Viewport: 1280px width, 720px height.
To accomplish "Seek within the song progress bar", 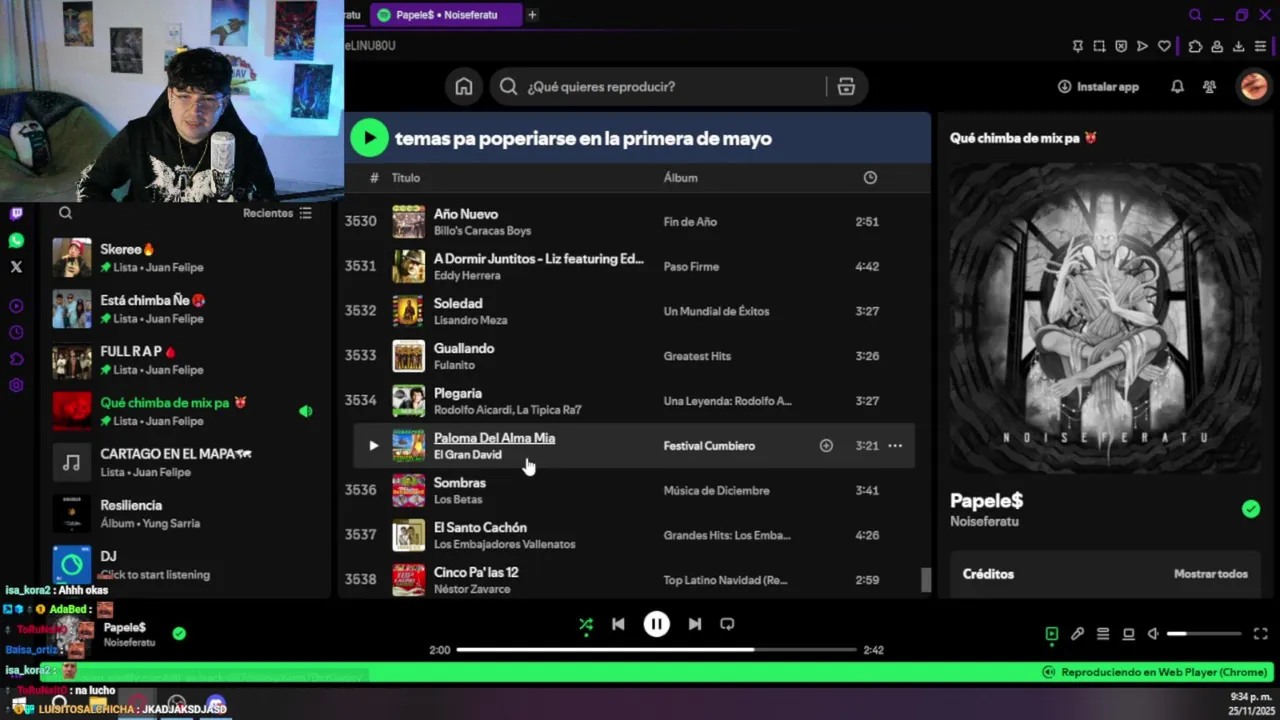I will [656, 650].
